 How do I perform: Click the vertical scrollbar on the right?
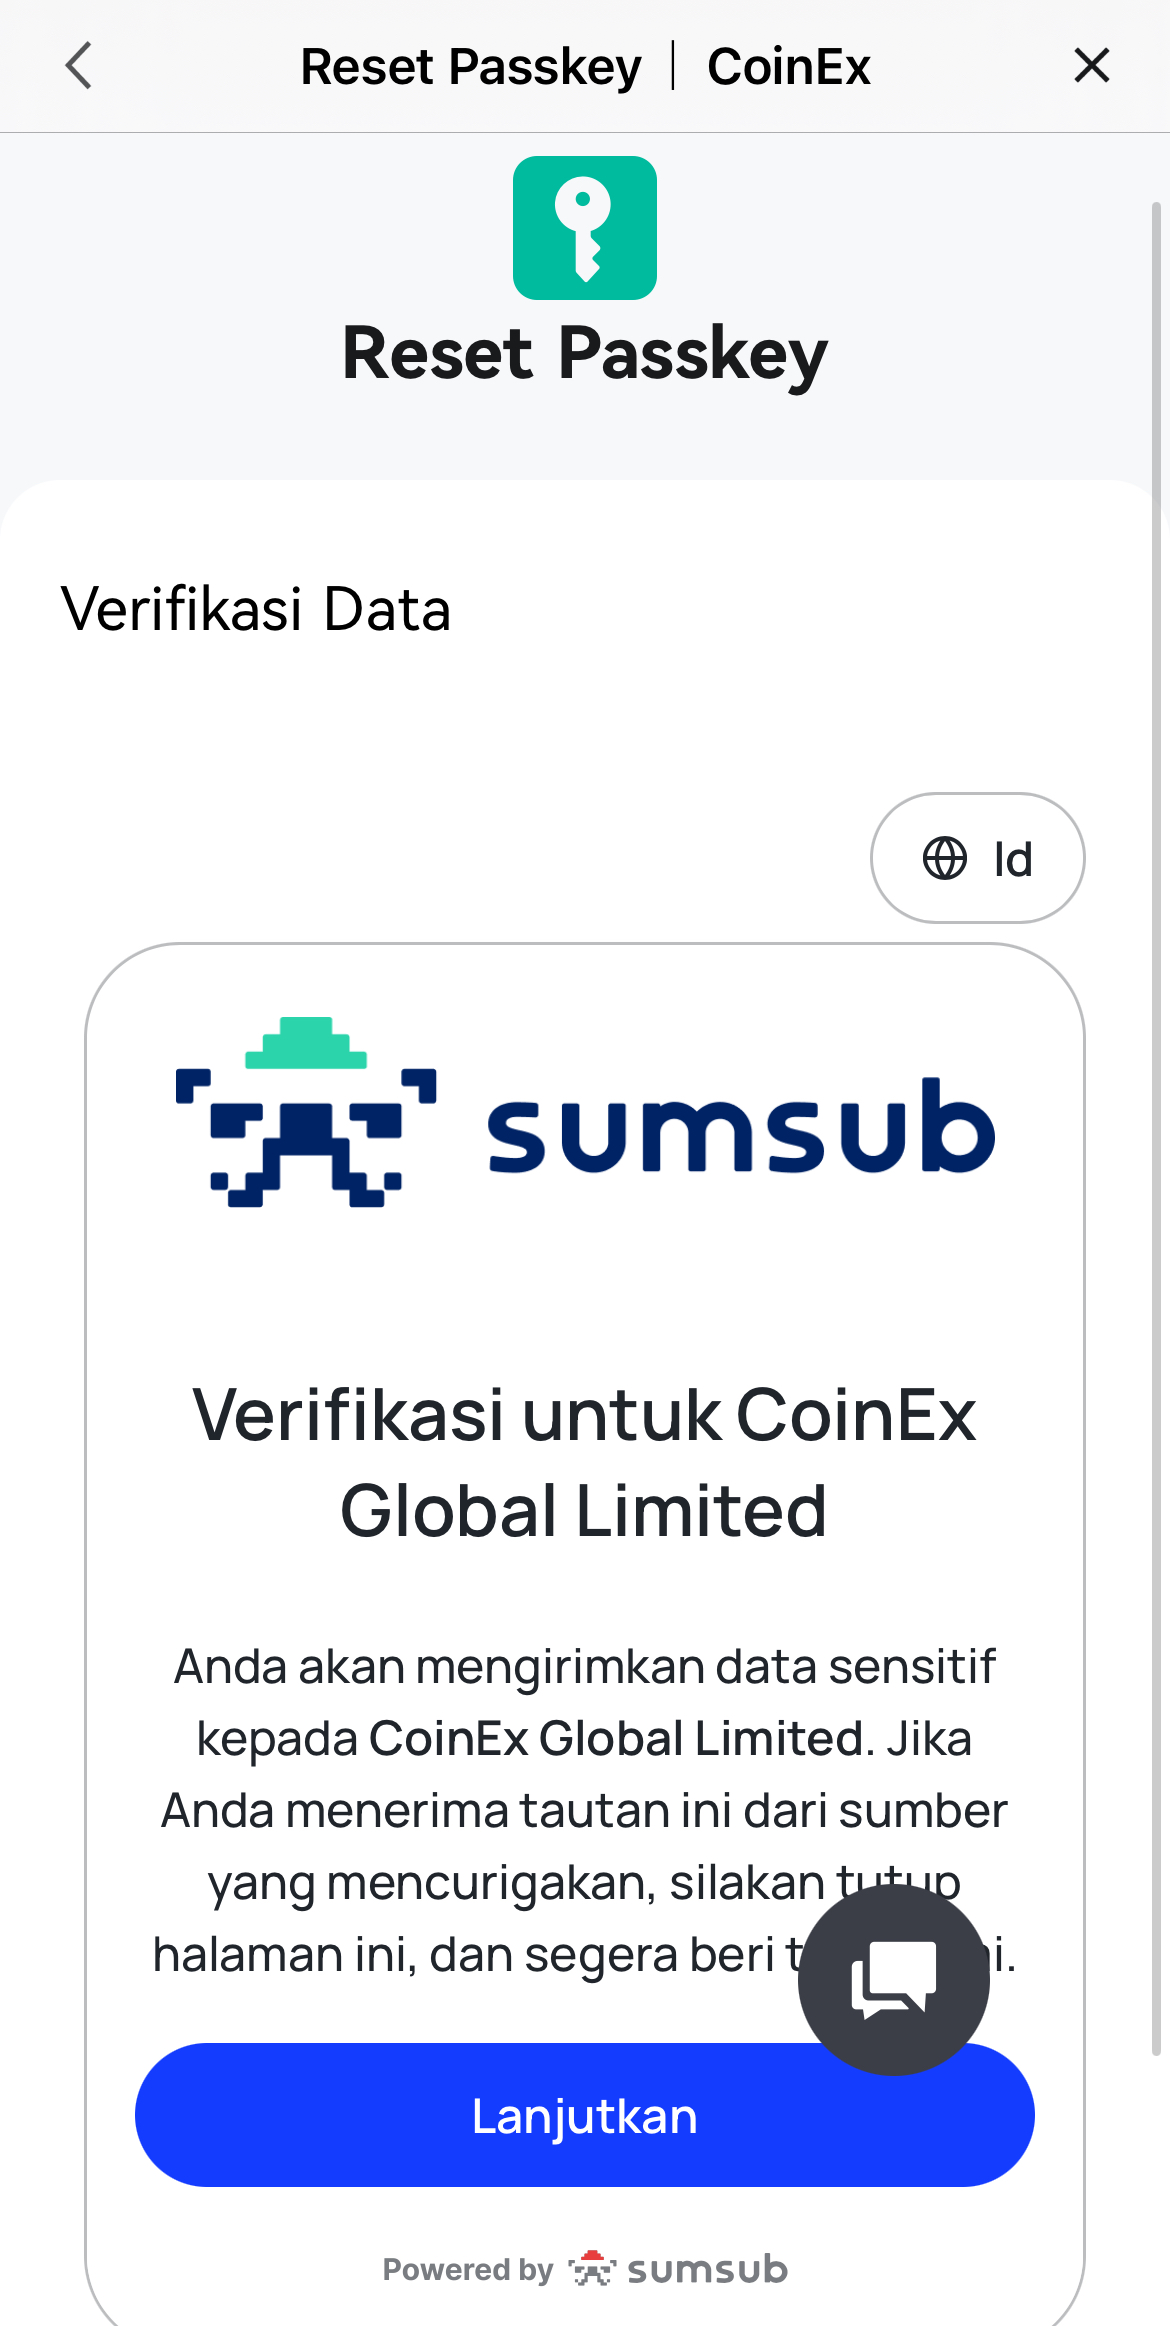click(x=1156, y=1128)
